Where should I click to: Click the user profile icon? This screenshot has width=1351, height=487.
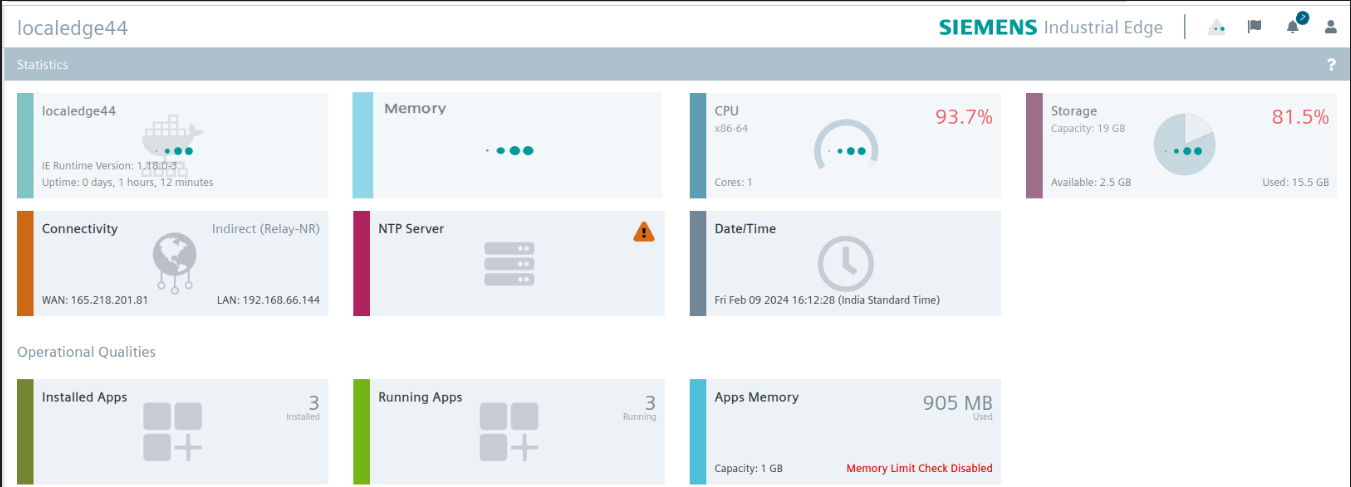(1331, 27)
